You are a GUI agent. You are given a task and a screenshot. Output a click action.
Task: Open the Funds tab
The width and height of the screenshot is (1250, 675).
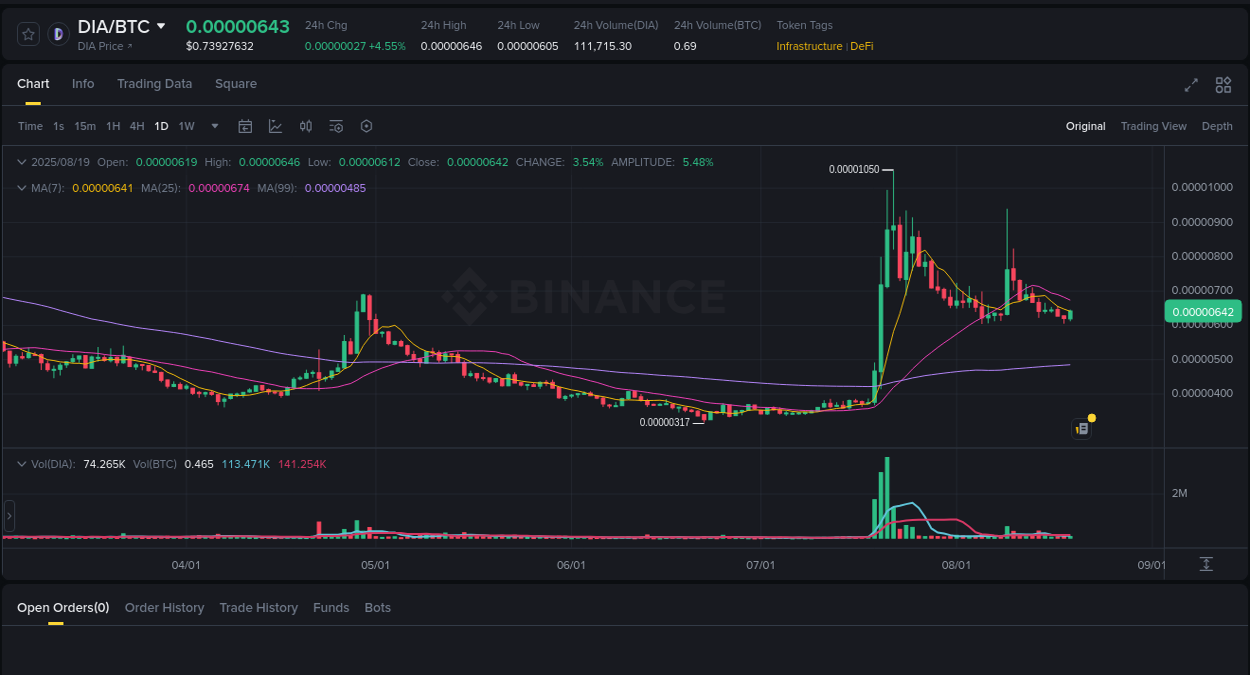(331, 608)
